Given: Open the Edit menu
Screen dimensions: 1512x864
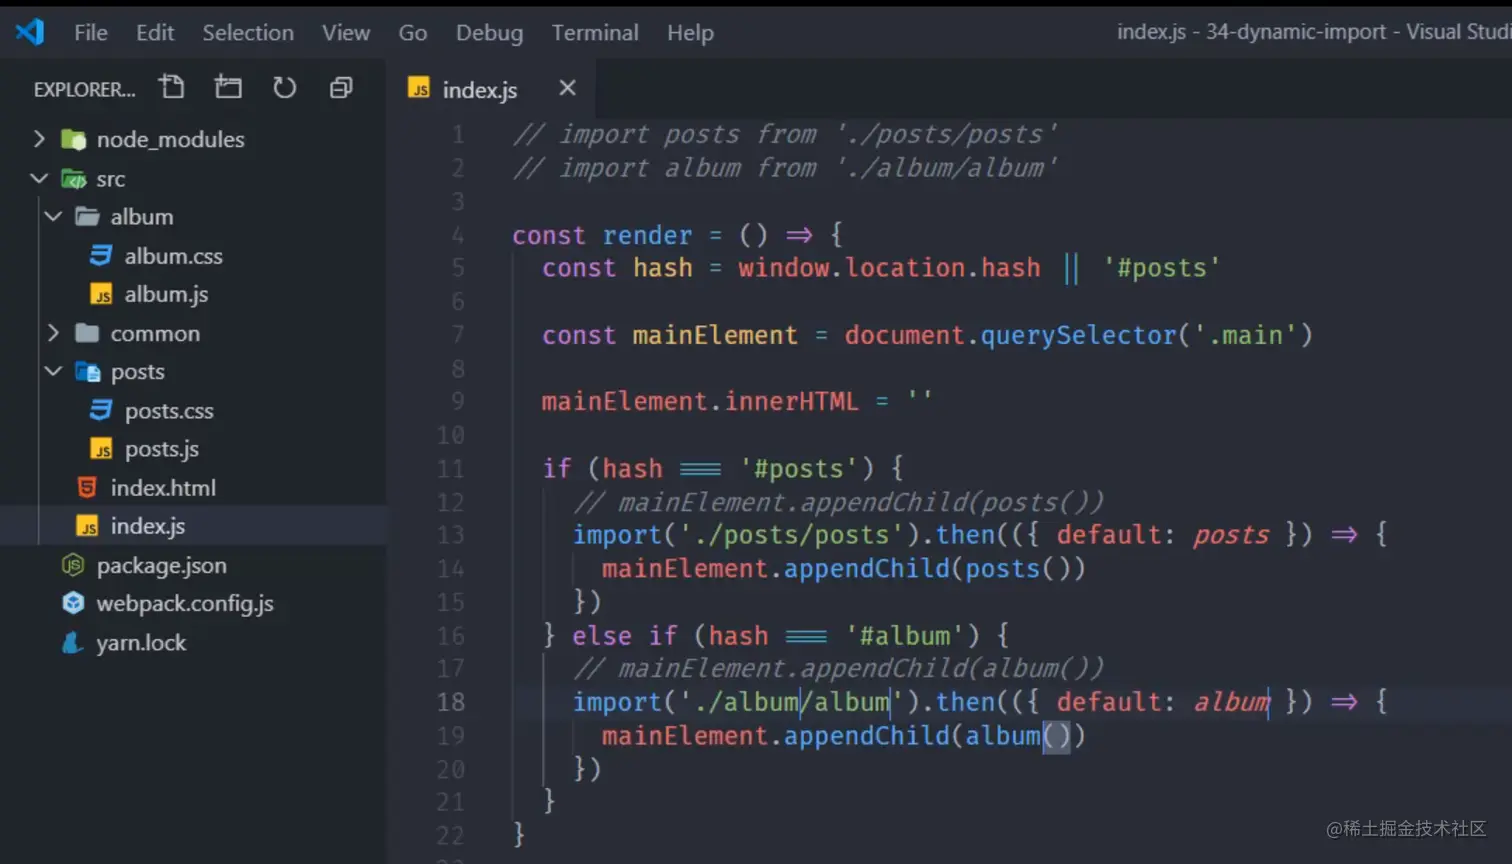Looking at the screenshot, I should point(155,33).
